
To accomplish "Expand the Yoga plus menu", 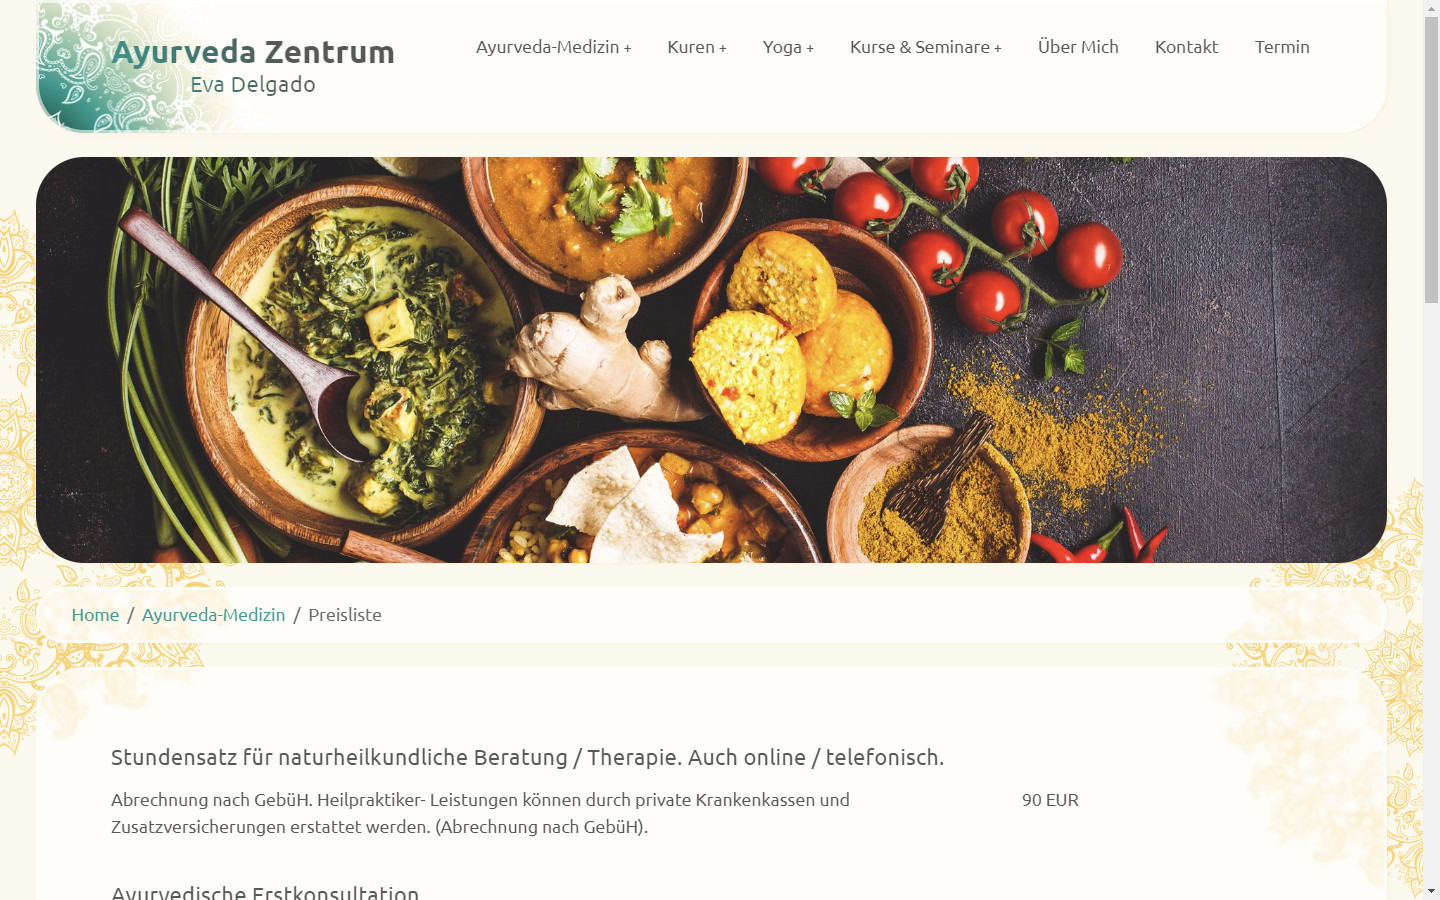I will coord(788,47).
